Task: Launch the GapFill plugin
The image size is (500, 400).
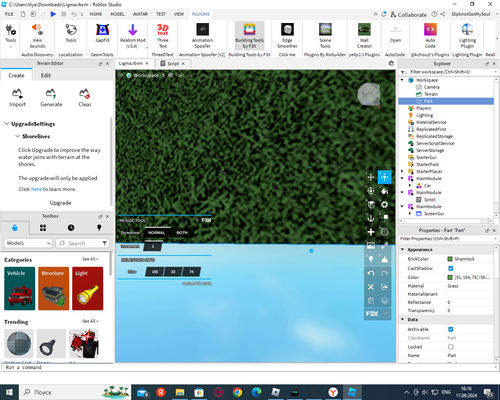Action: (102, 33)
